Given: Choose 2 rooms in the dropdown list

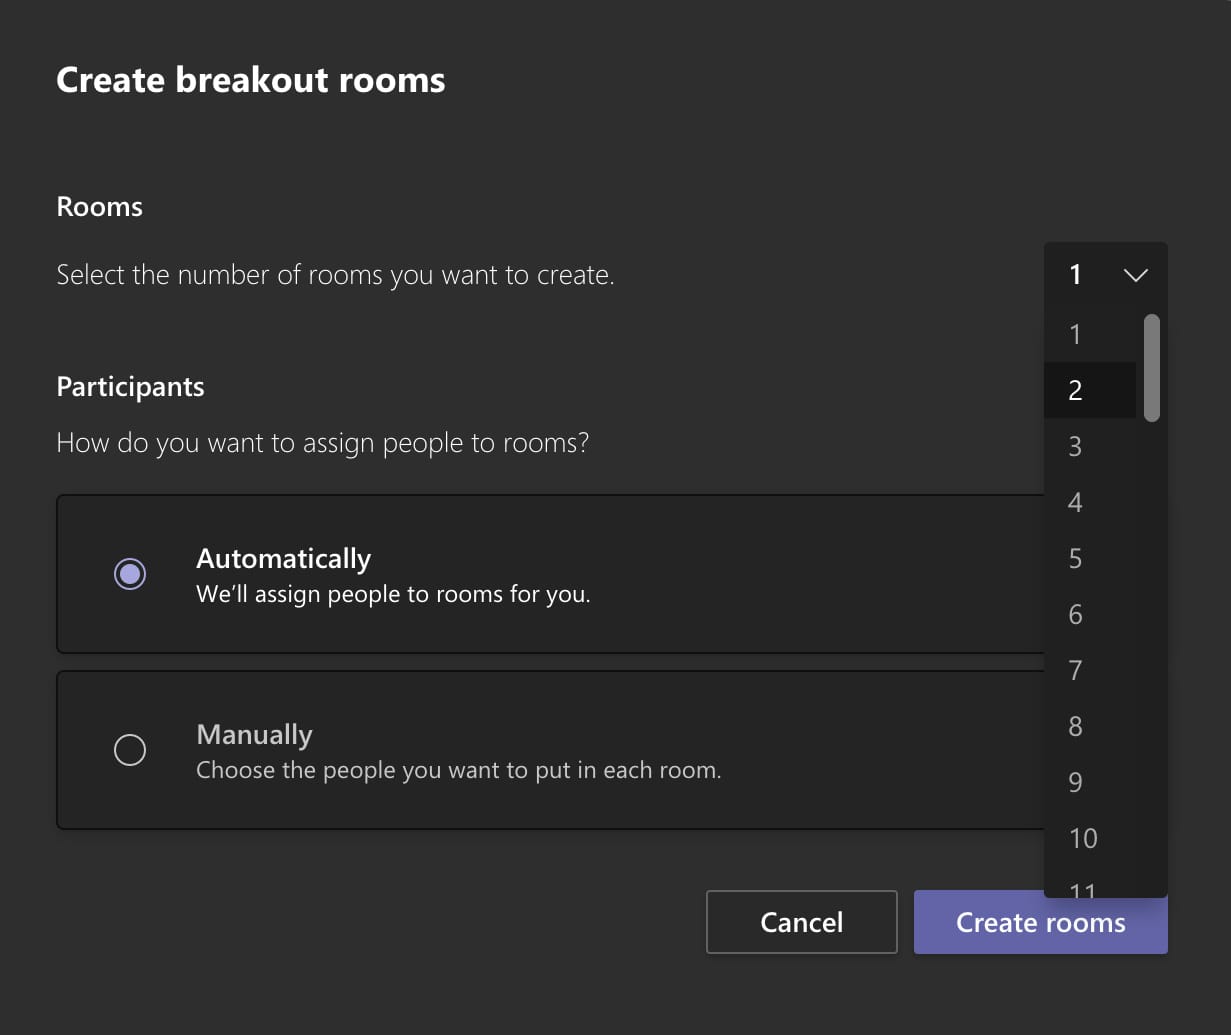Looking at the screenshot, I should click(x=1076, y=390).
